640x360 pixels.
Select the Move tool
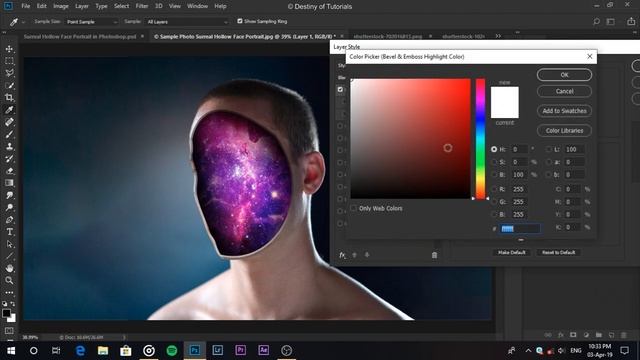pos(9,49)
